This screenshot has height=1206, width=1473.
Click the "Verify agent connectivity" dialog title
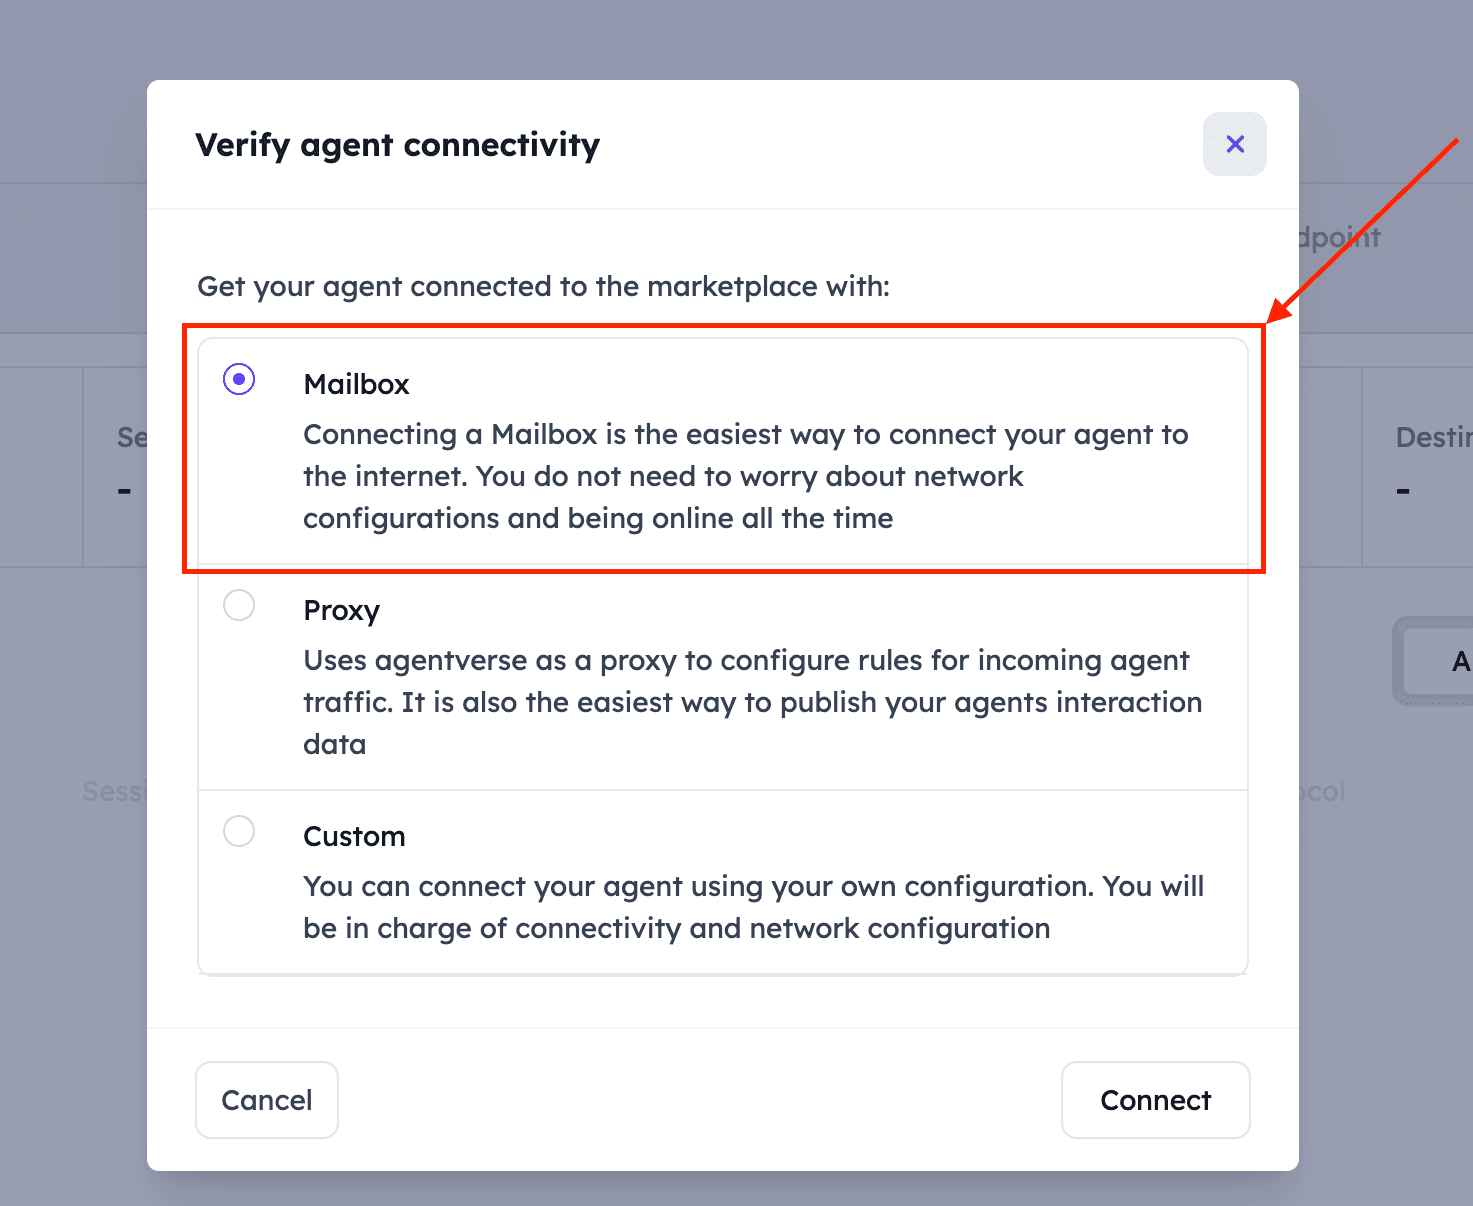tap(397, 145)
